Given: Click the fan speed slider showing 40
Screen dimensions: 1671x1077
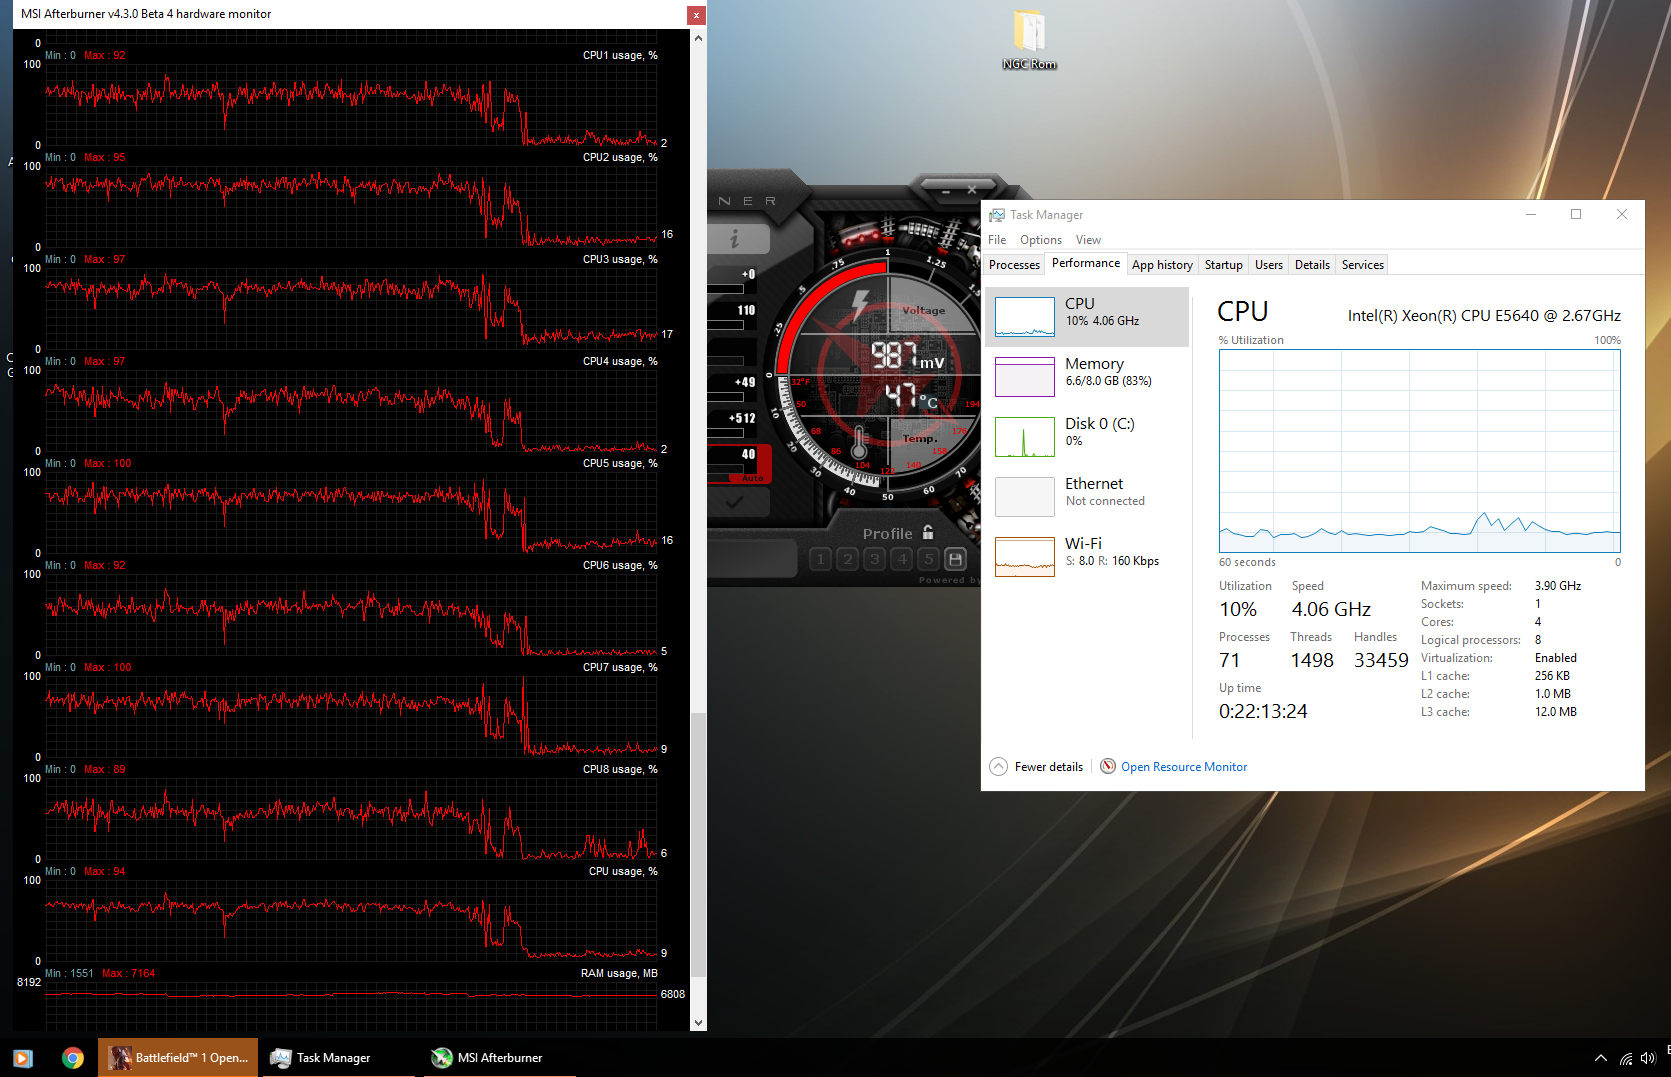Looking at the screenshot, I should [x=726, y=468].
